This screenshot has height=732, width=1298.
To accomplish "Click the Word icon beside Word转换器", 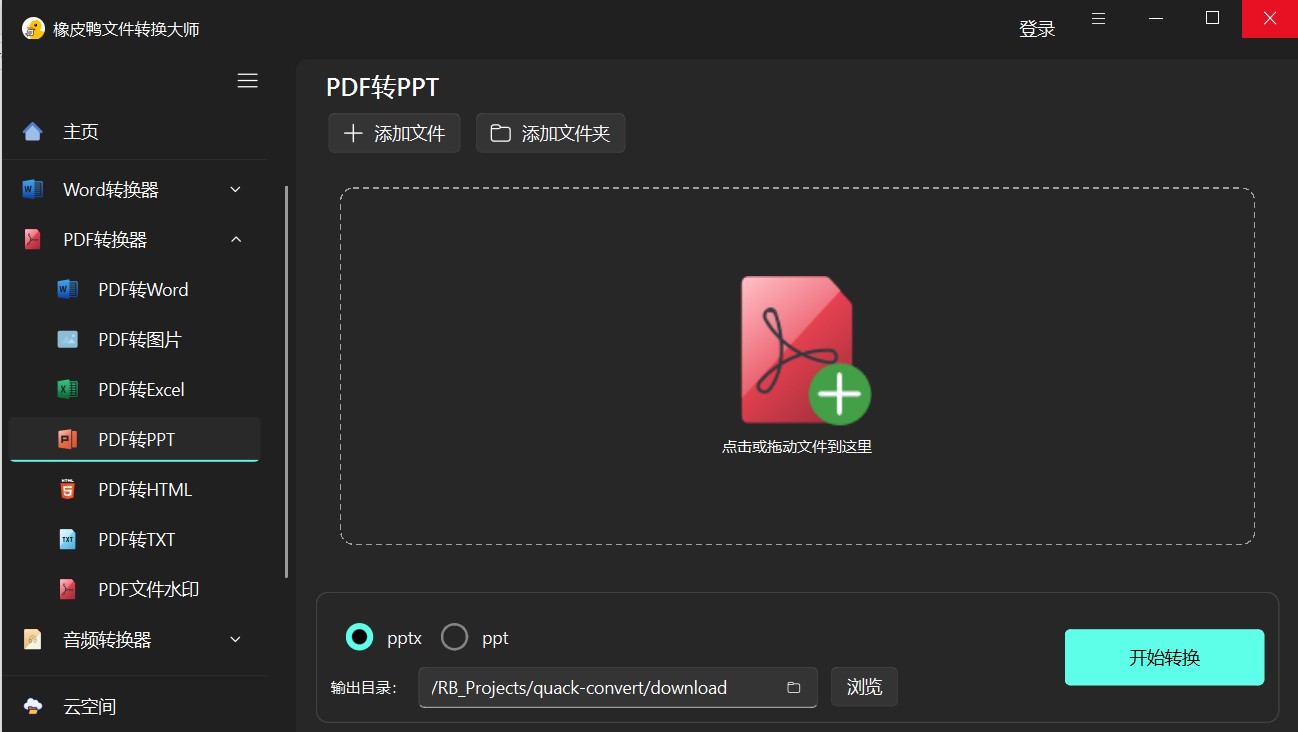I will click(33, 189).
